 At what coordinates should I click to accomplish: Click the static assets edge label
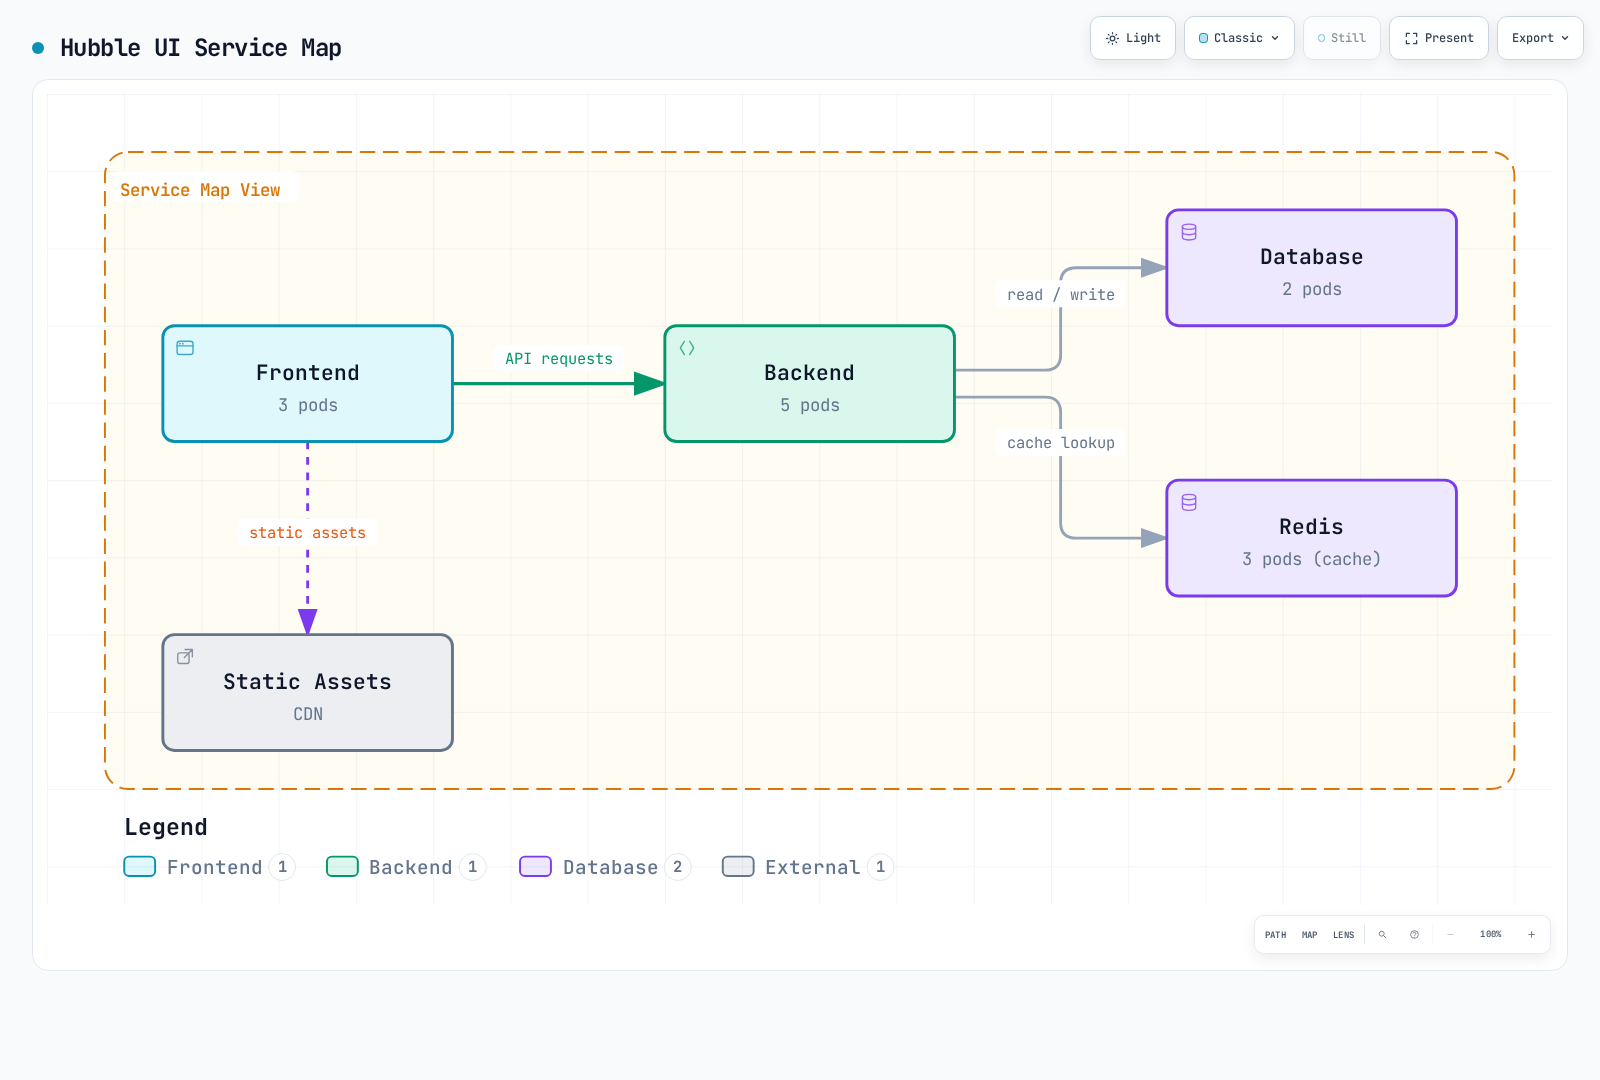point(308,533)
